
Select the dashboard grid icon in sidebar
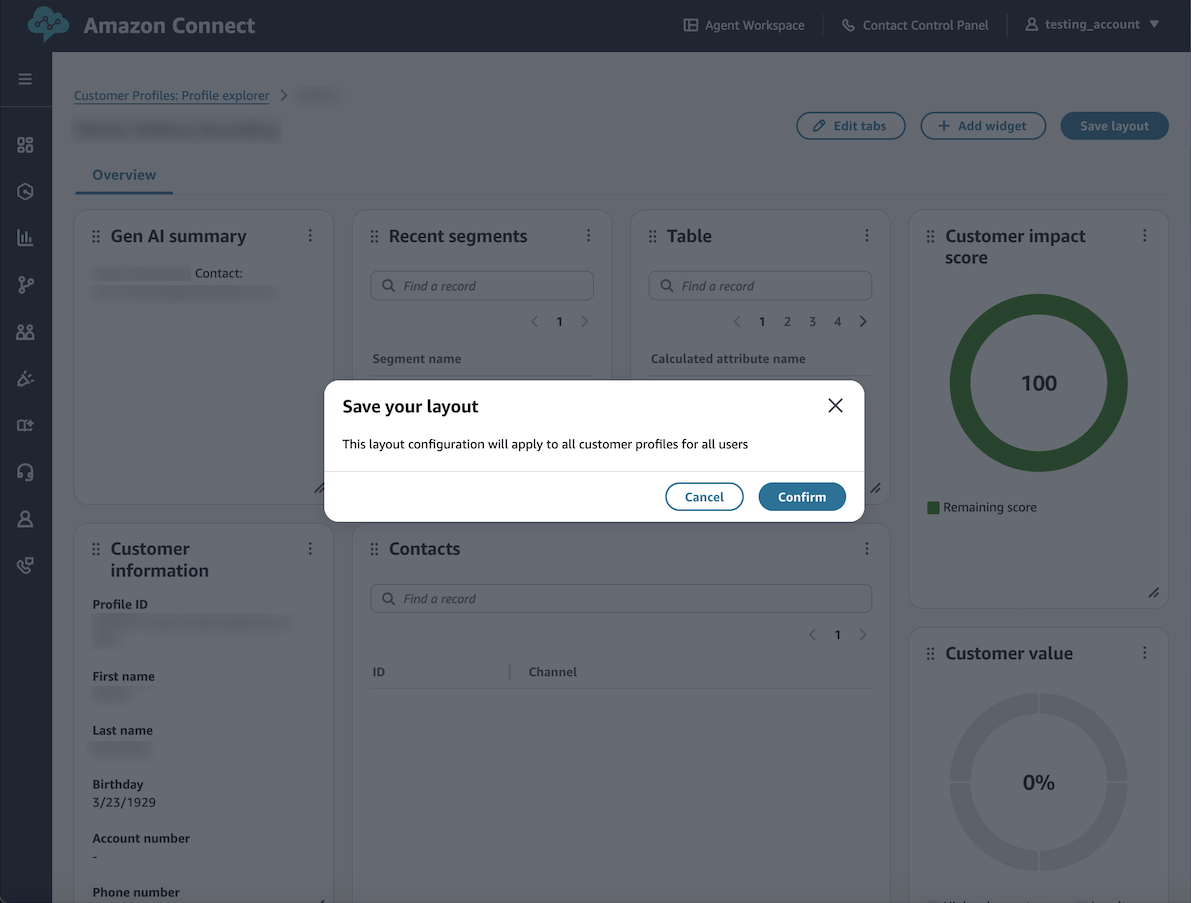(x=27, y=144)
